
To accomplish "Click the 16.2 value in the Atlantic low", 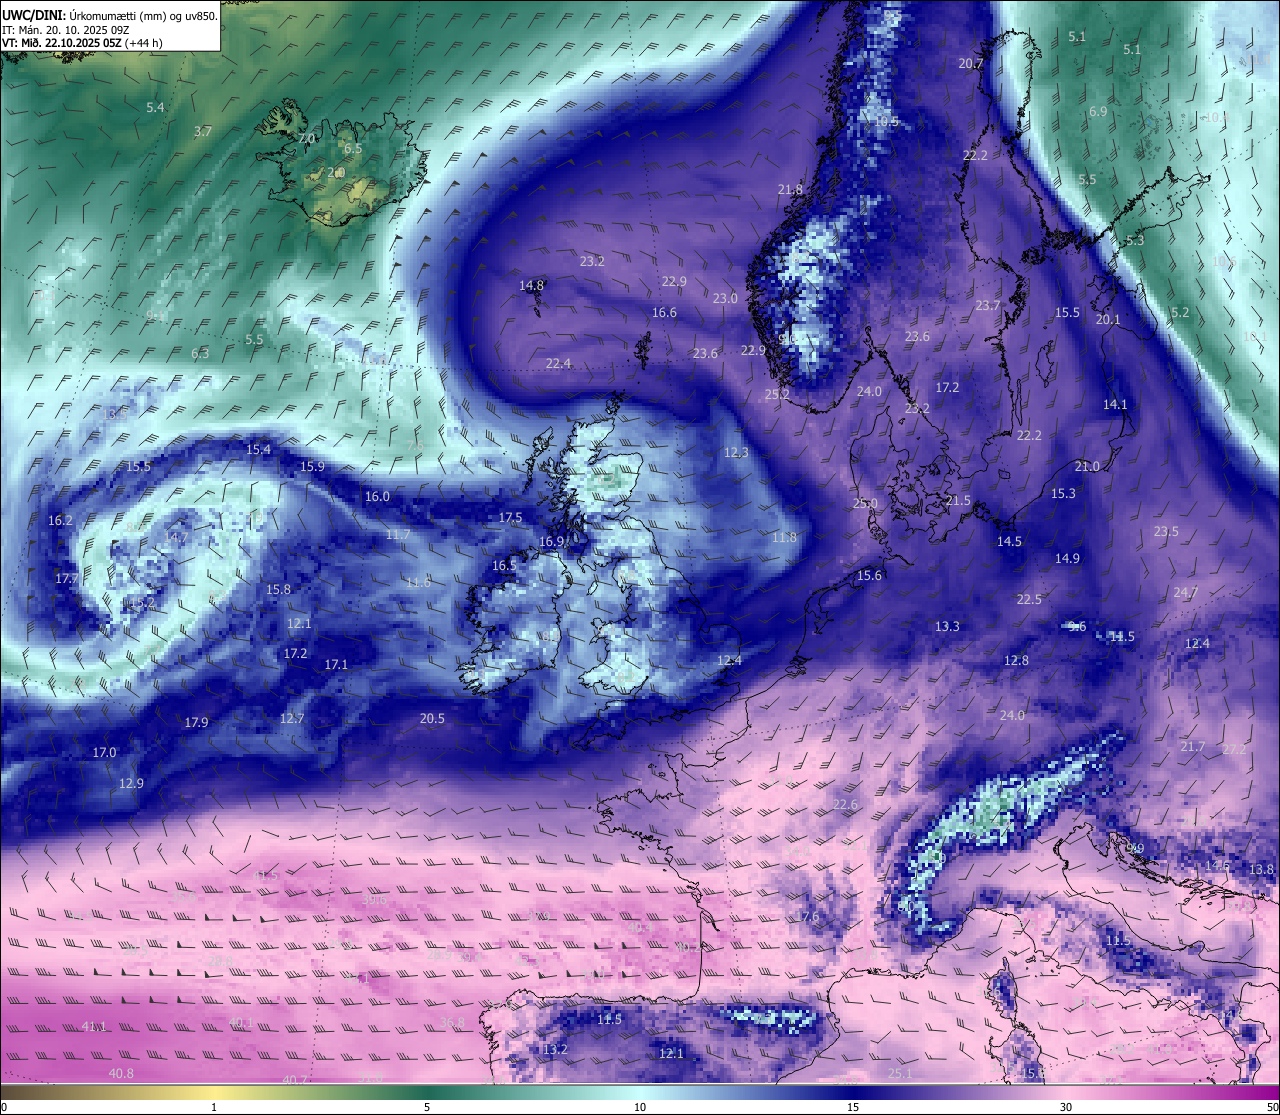I will pos(60,520).
